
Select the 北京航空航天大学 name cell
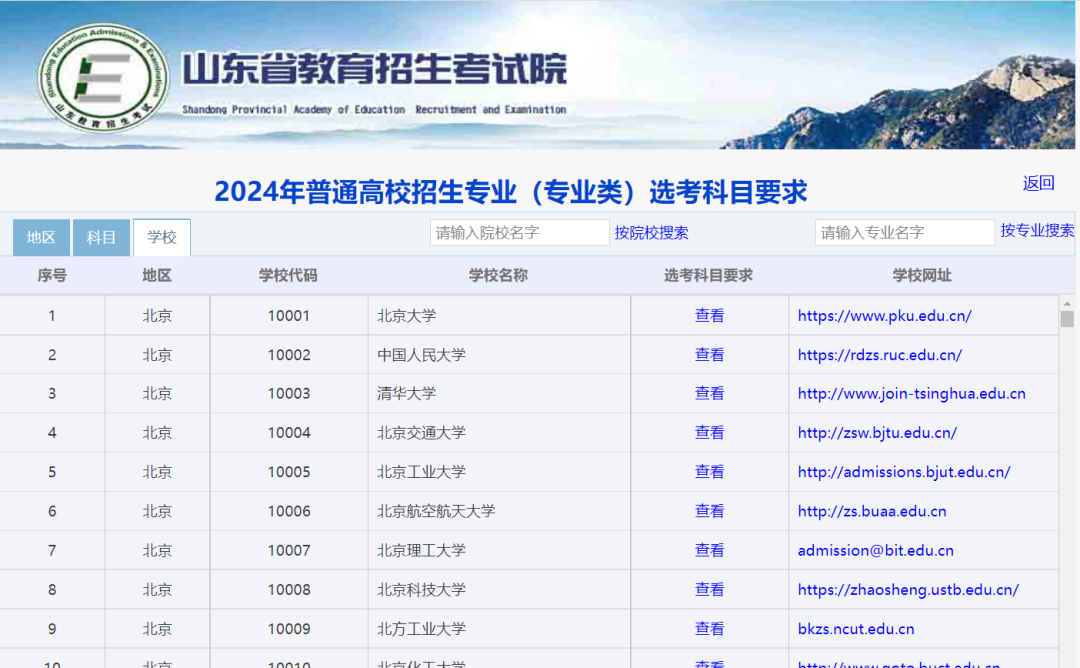[499, 511]
